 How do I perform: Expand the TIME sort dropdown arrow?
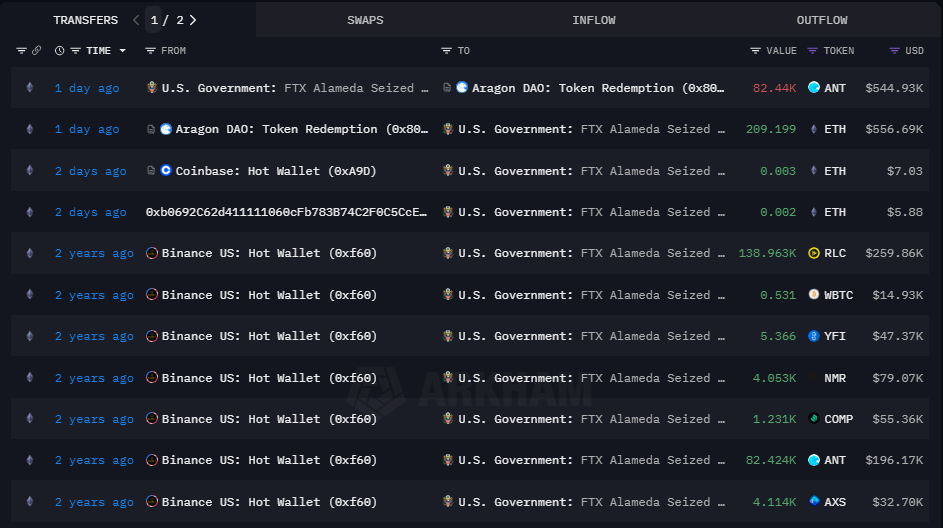(123, 51)
